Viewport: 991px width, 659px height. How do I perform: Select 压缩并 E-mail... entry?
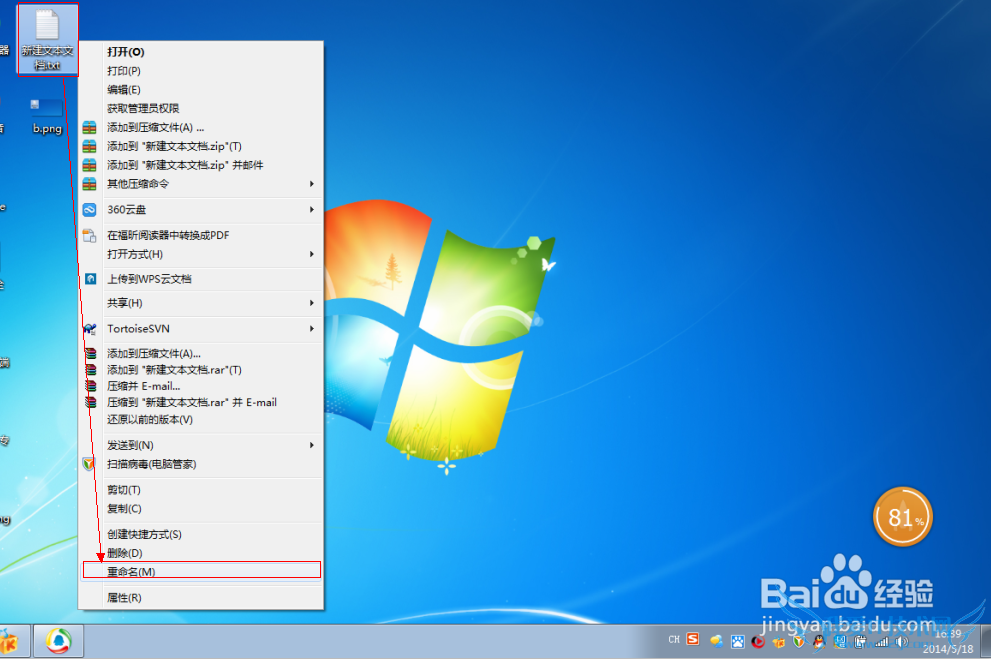(201, 386)
